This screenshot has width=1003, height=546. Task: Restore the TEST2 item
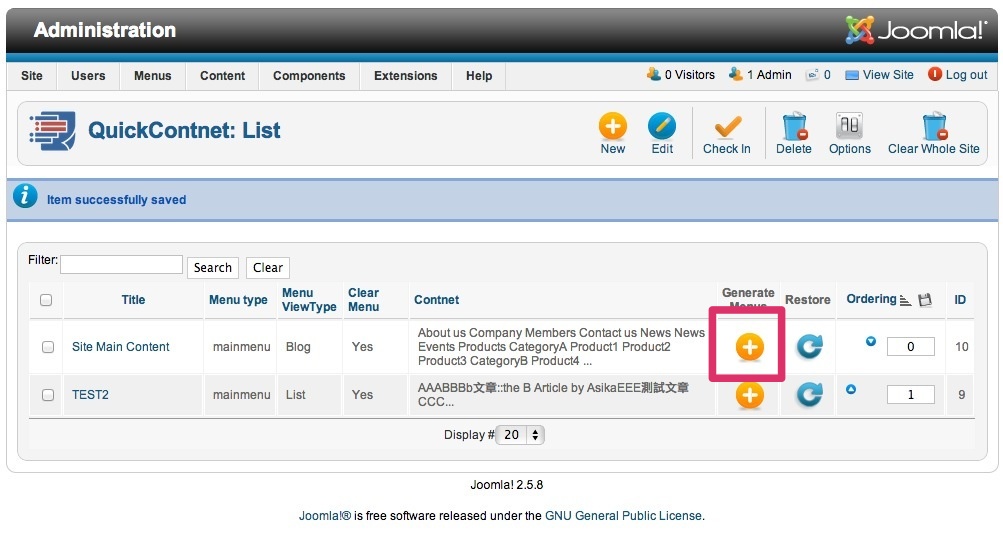(809, 395)
